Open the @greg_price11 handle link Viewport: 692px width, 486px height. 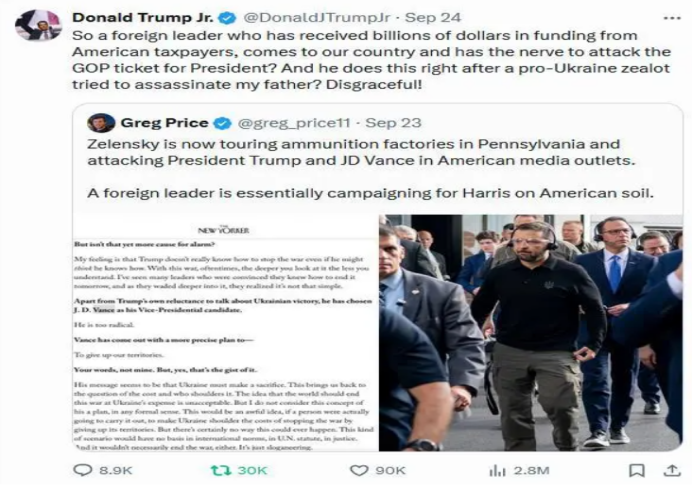click(x=294, y=123)
